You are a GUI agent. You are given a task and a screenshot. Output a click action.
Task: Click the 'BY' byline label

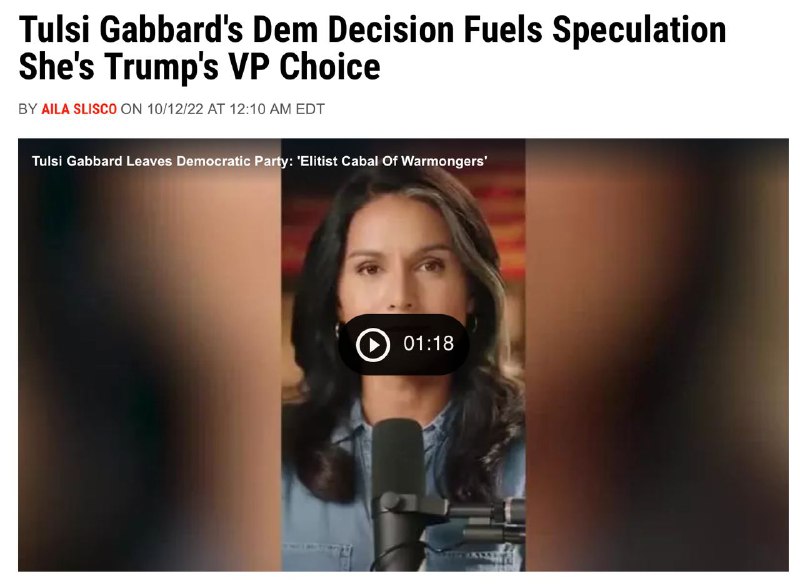[28, 109]
